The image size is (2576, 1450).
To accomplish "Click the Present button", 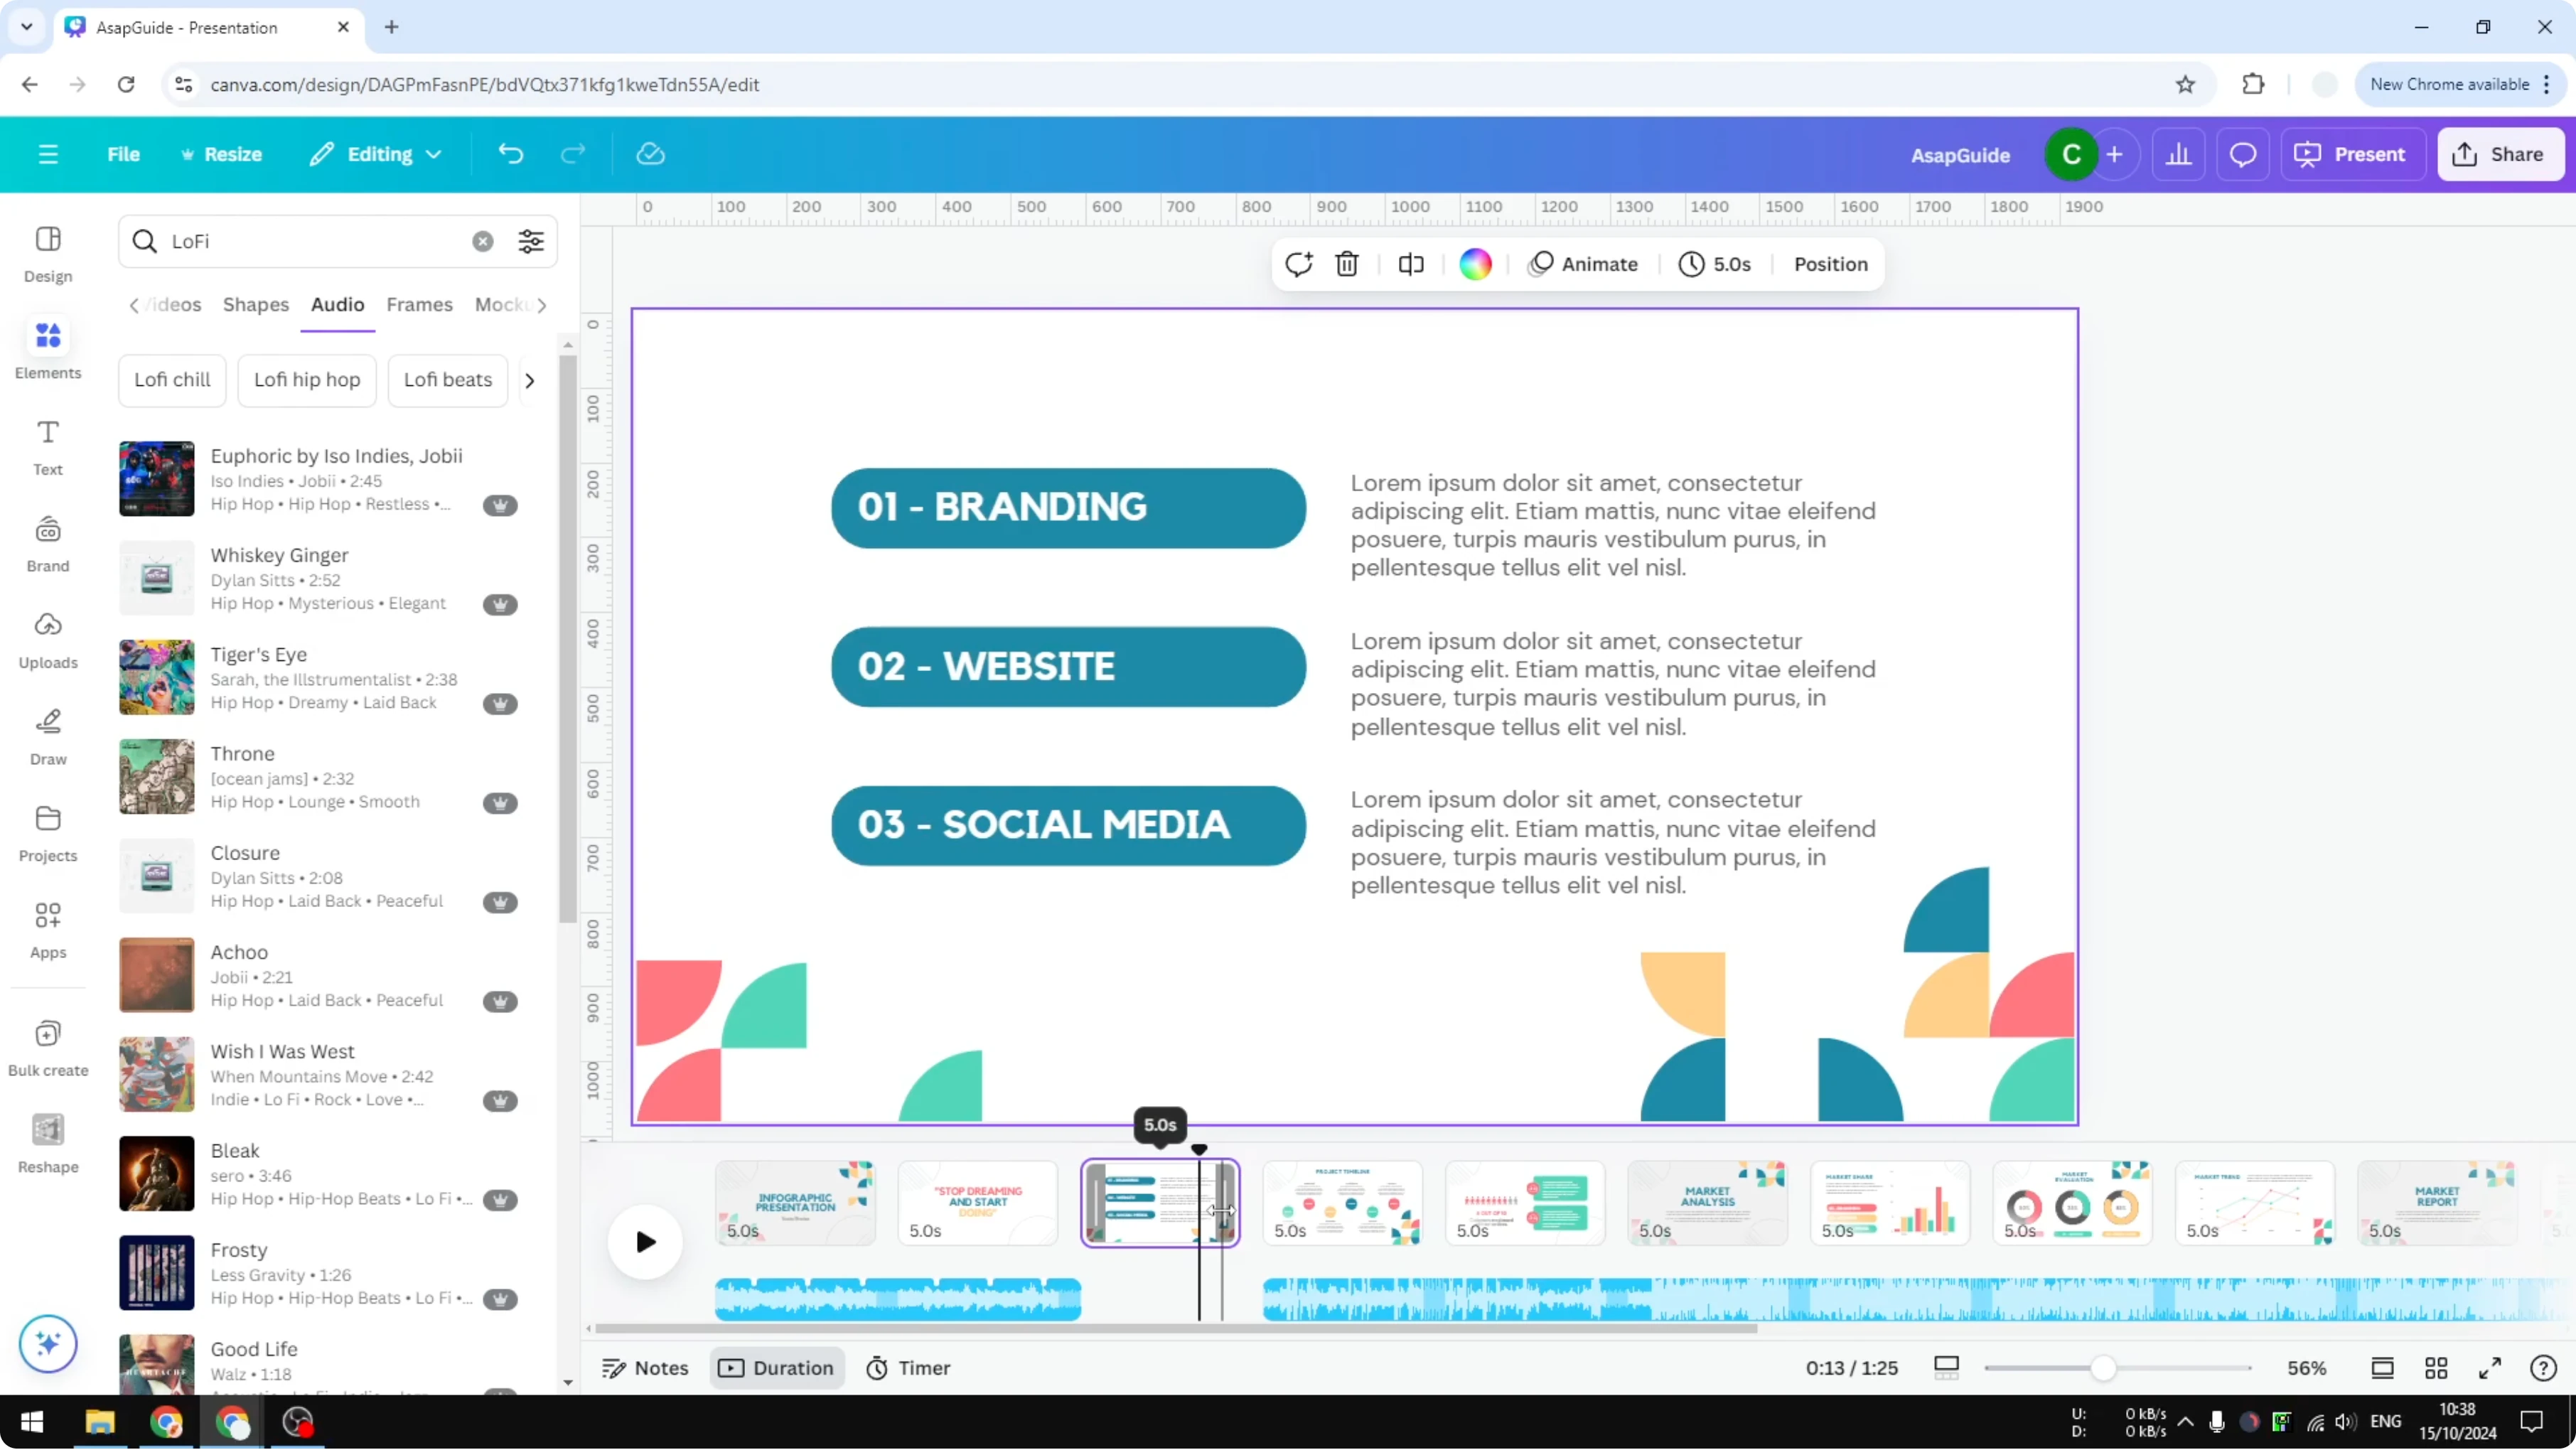I will (x=2353, y=154).
